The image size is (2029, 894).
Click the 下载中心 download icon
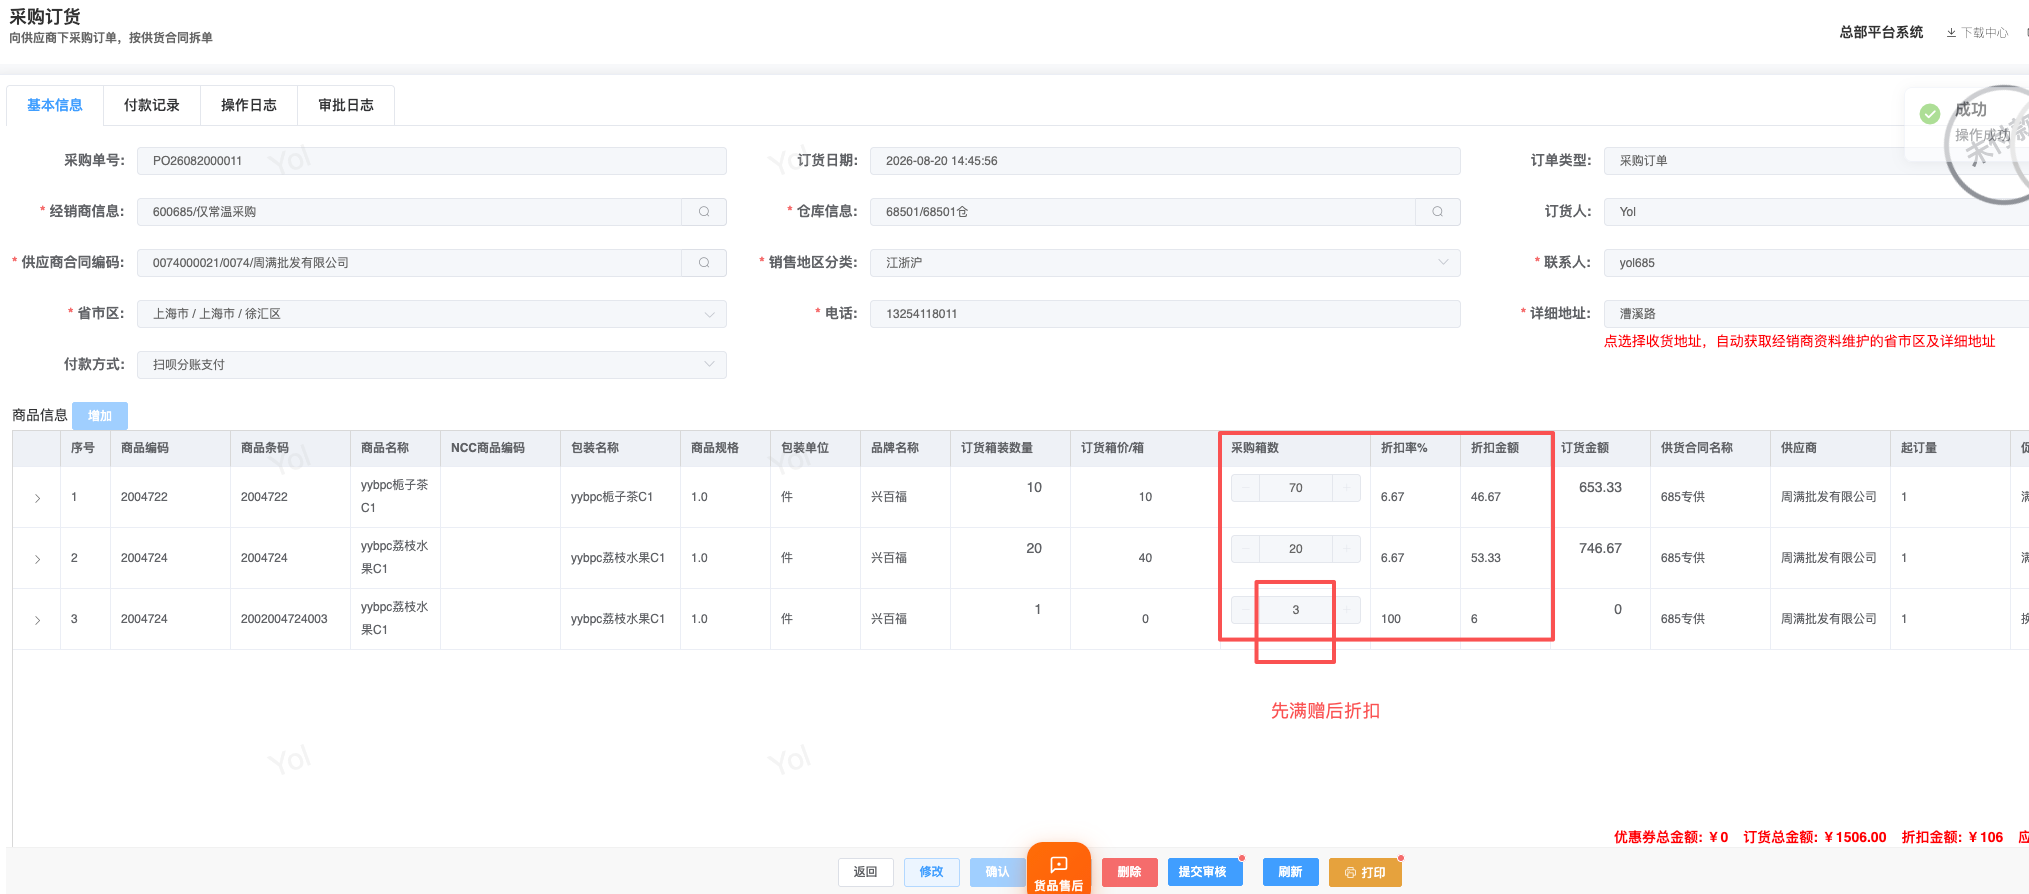tap(1951, 33)
